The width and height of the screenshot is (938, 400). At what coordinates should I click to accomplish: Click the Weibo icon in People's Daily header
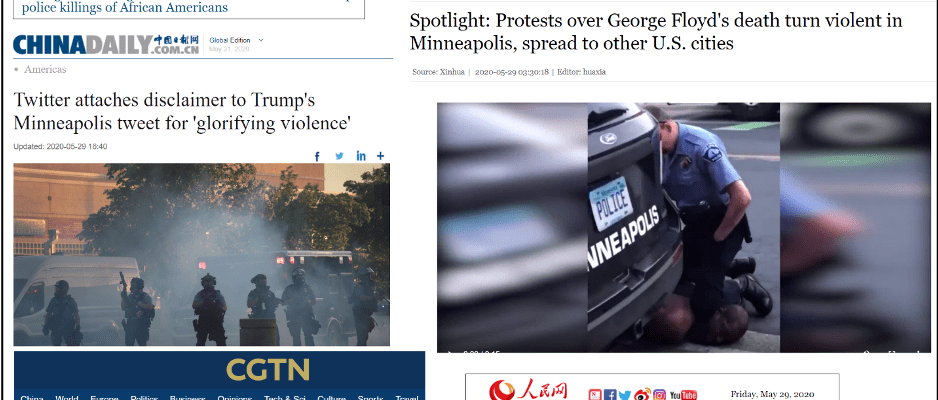642,395
